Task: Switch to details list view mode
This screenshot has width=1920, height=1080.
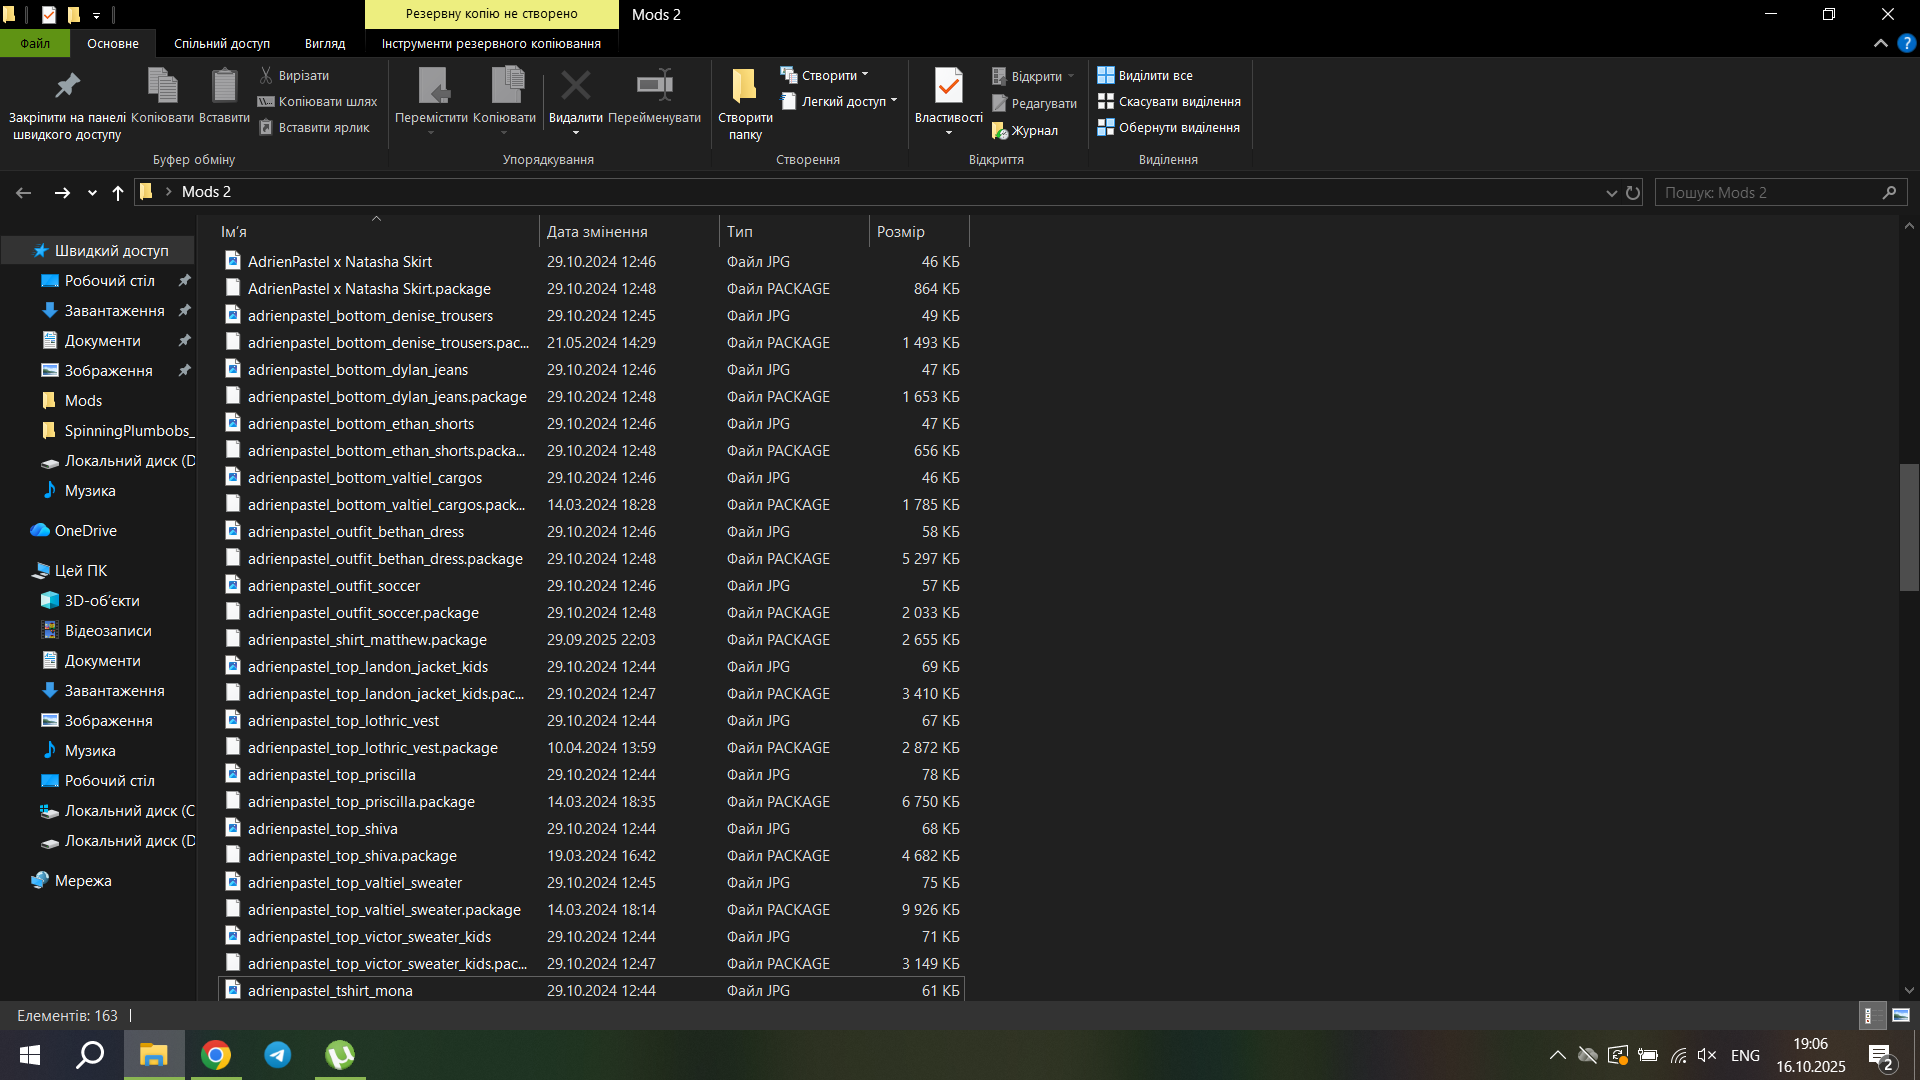Action: point(1871,1015)
